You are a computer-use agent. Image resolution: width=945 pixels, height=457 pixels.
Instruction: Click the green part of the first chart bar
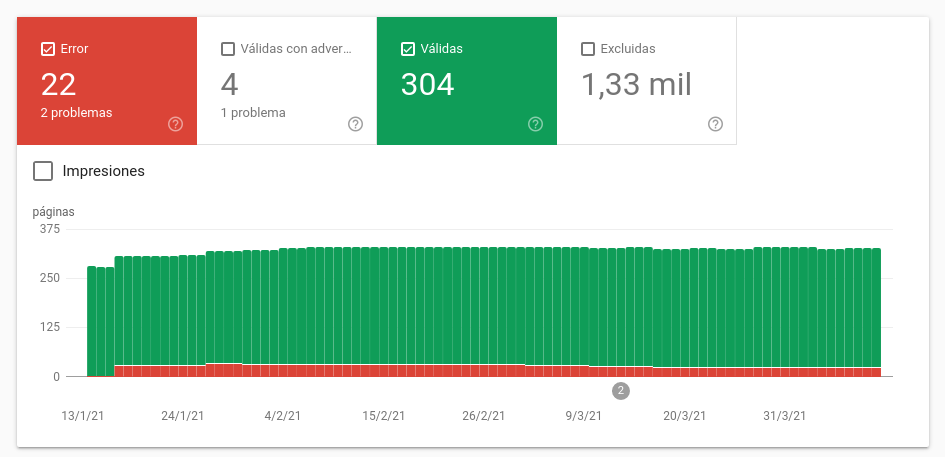[x=92, y=320]
